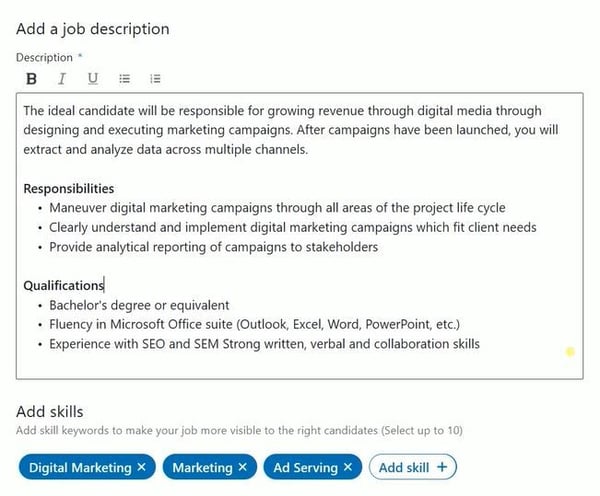
Task: Click the opening paragraph of the description
Action: tap(291, 130)
